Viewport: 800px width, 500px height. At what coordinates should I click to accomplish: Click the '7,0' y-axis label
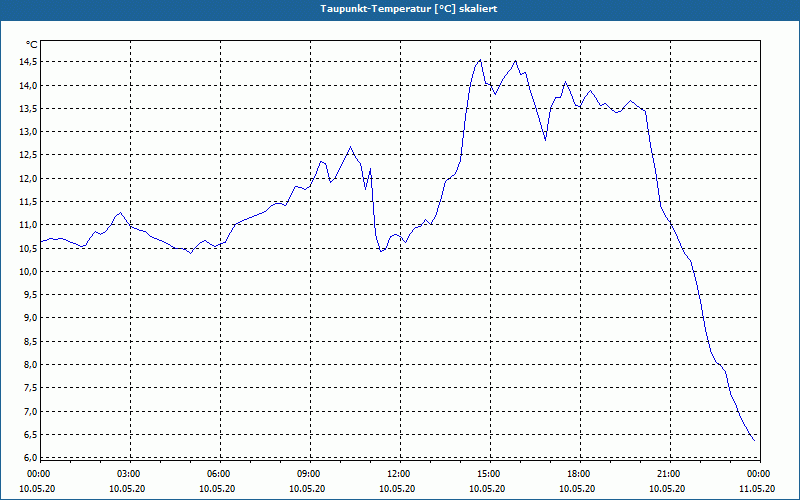(30, 411)
